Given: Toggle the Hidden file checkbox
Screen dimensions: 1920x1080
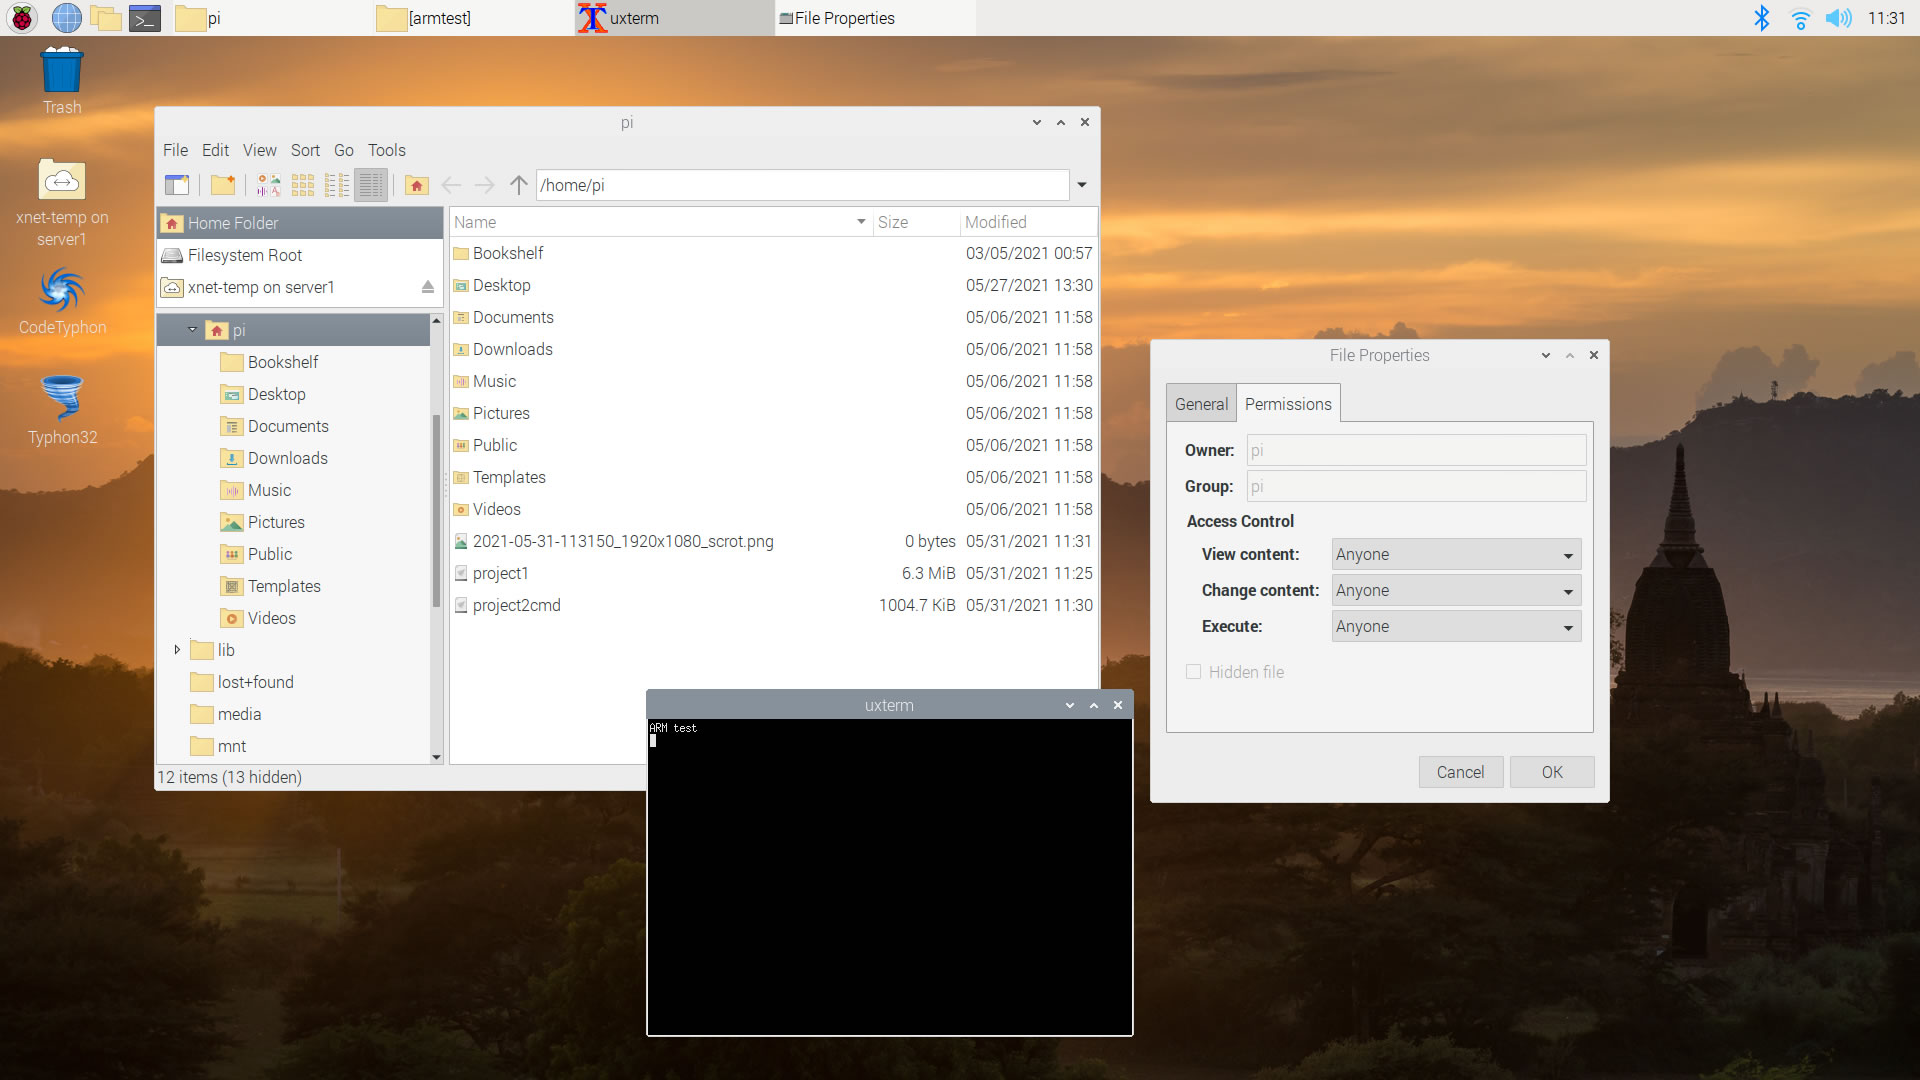Looking at the screenshot, I should click(x=1193, y=672).
